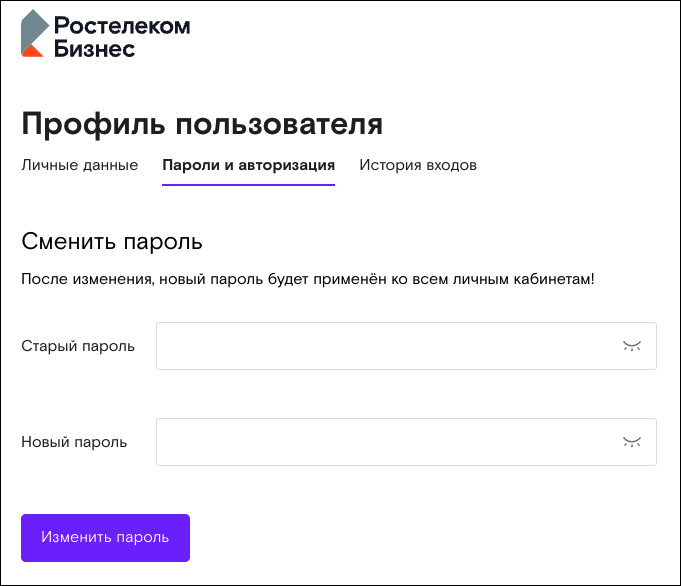
Task: Click the Старый пароль label
Action: point(78,346)
